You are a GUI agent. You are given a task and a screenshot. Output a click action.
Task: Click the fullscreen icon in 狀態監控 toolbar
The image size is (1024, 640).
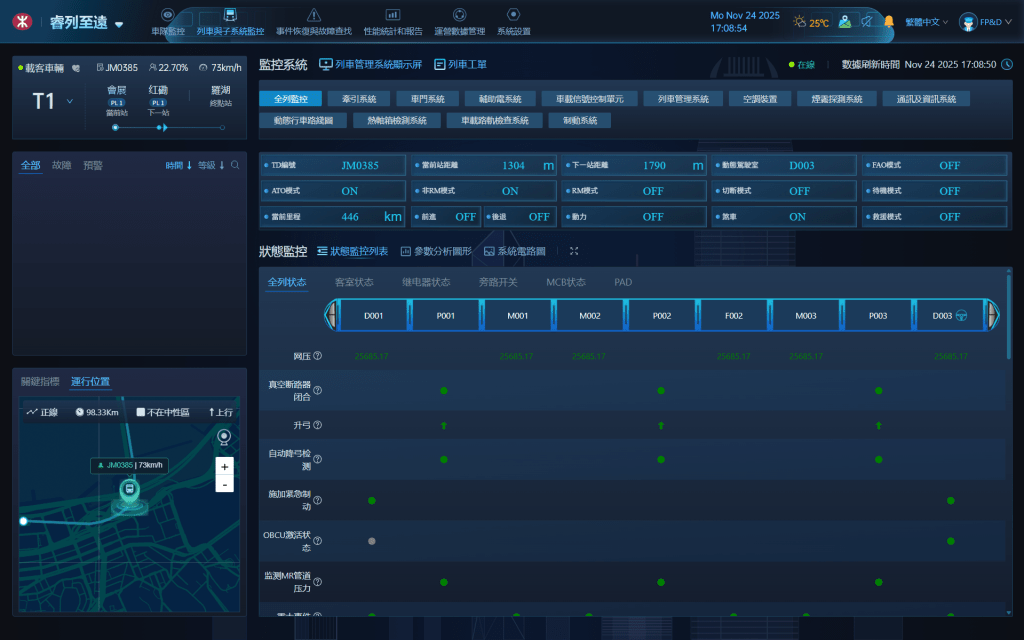tap(573, 252)
